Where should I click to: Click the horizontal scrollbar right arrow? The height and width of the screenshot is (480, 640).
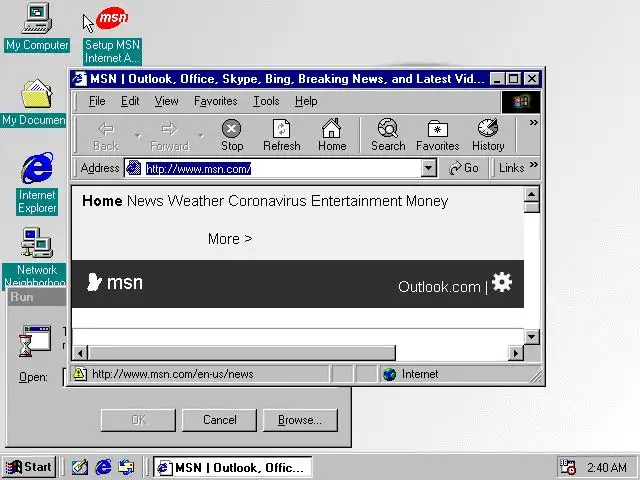516,353
